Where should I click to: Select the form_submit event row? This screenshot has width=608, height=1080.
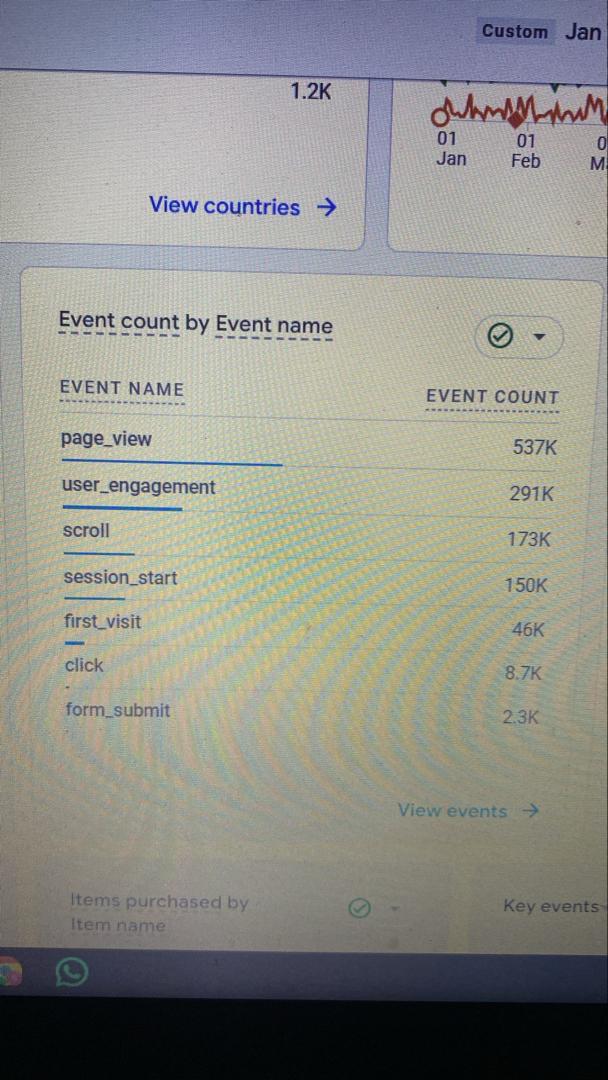(118, 710)
